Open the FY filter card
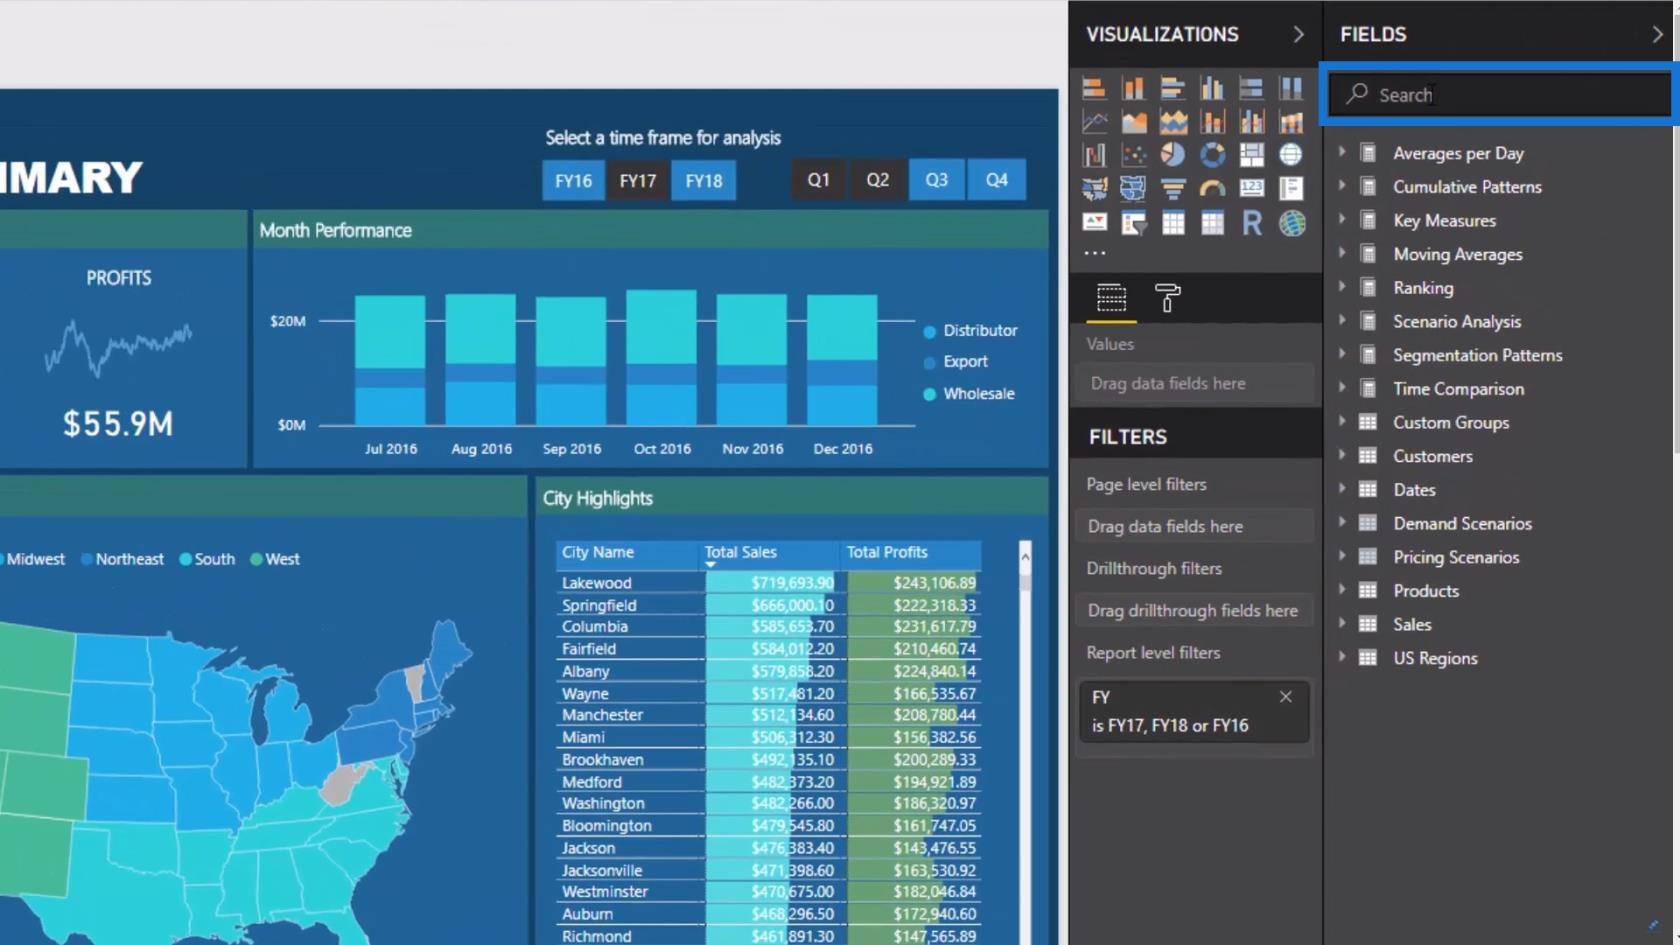Screen dimensions: 1680x945 [x=1194, y=711]
